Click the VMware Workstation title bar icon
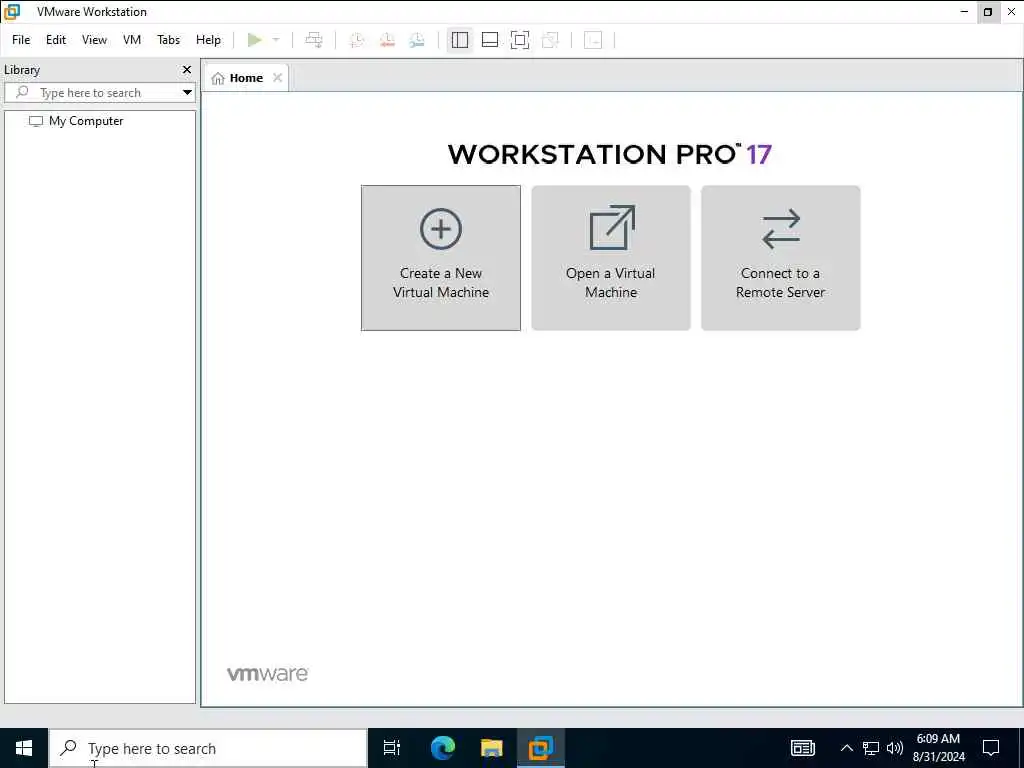Viewport: 1024px width, 768px height. click(x=12, y=12)
